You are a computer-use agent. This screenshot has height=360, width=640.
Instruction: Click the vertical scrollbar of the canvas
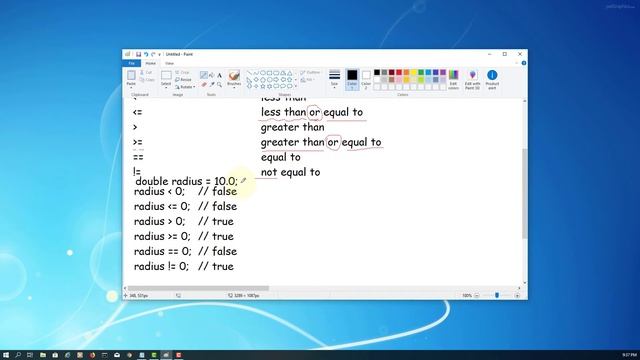click(524, 193)
